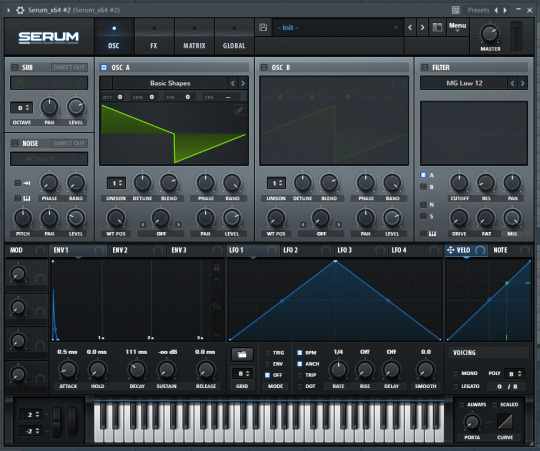Click the ENV1 lock icon
The width and height of the screenshot is (540, 451).
point(217,267)
